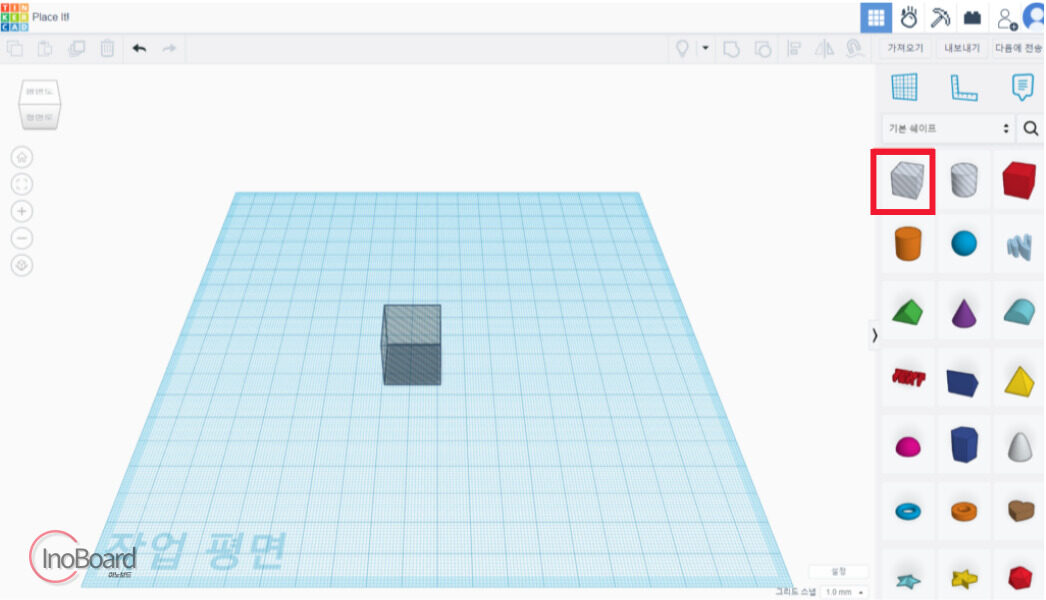The width and height of the screenshot is (1046, 600).
Task: Click the Align tool icon
Action: [794, 49]
